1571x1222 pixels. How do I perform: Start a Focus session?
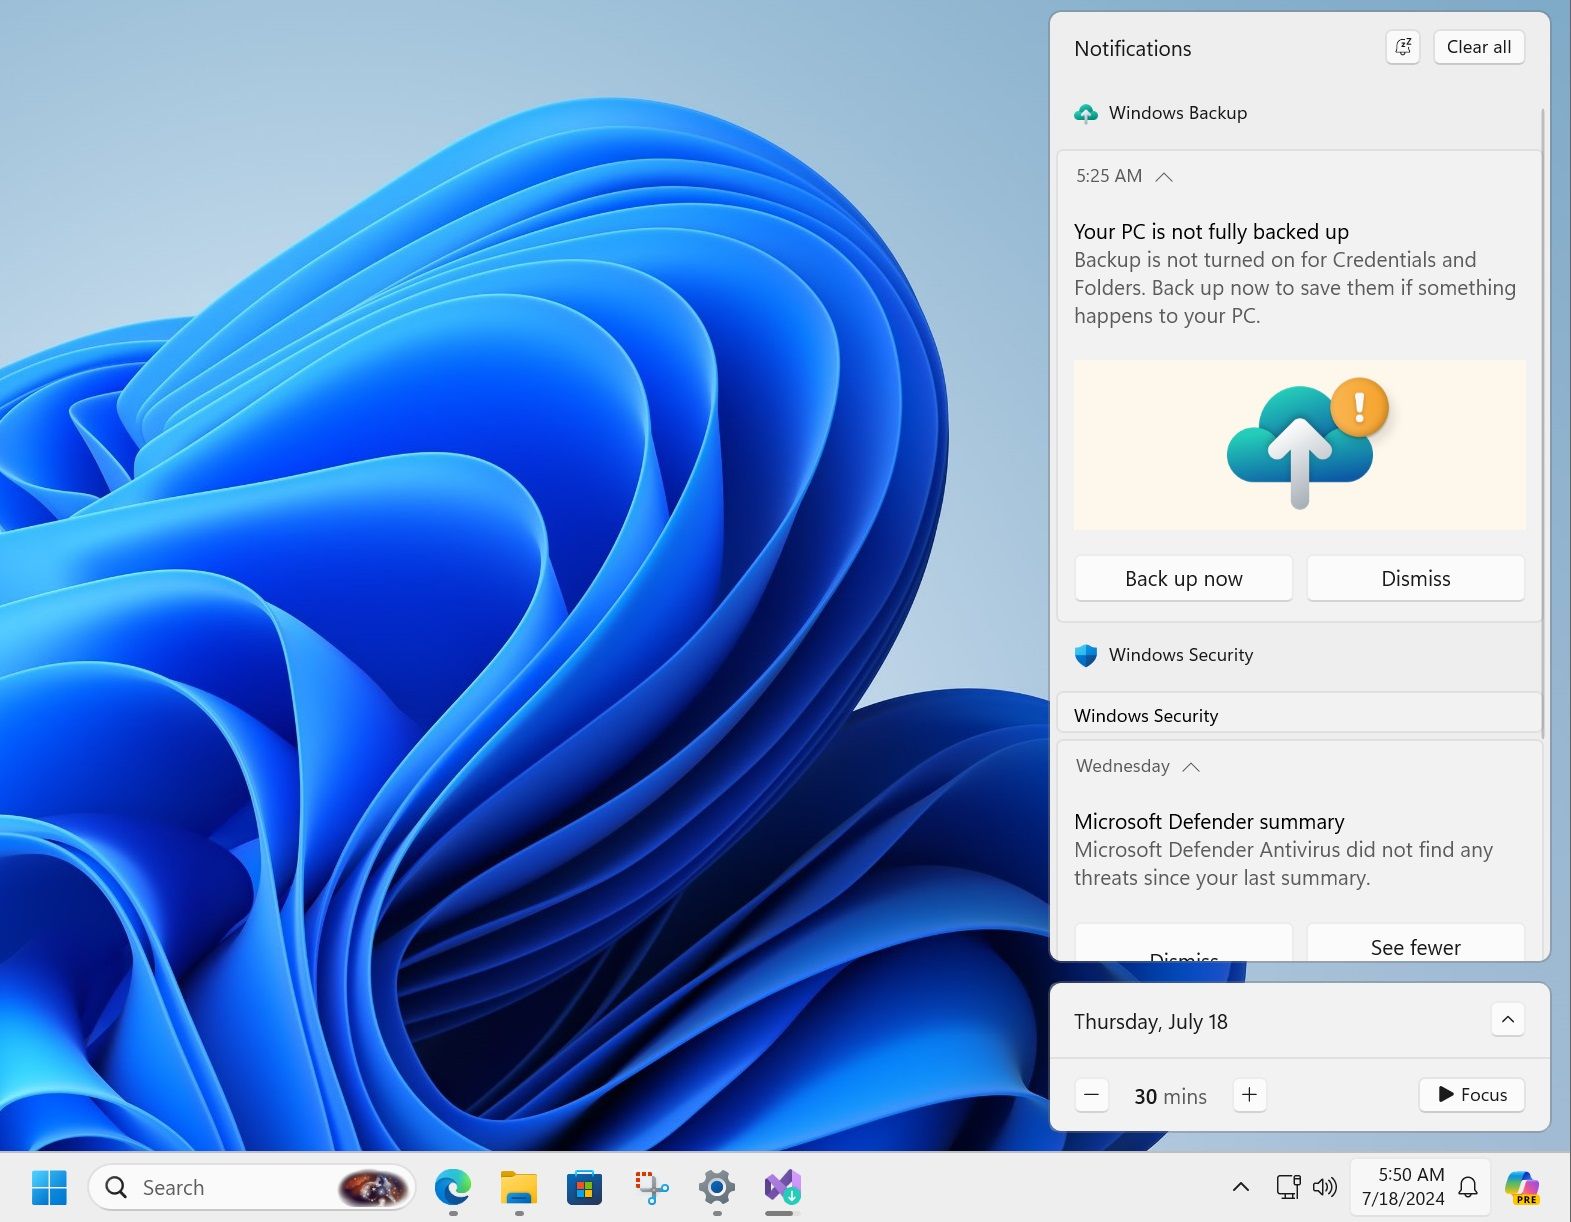tap(1472, 1095)
